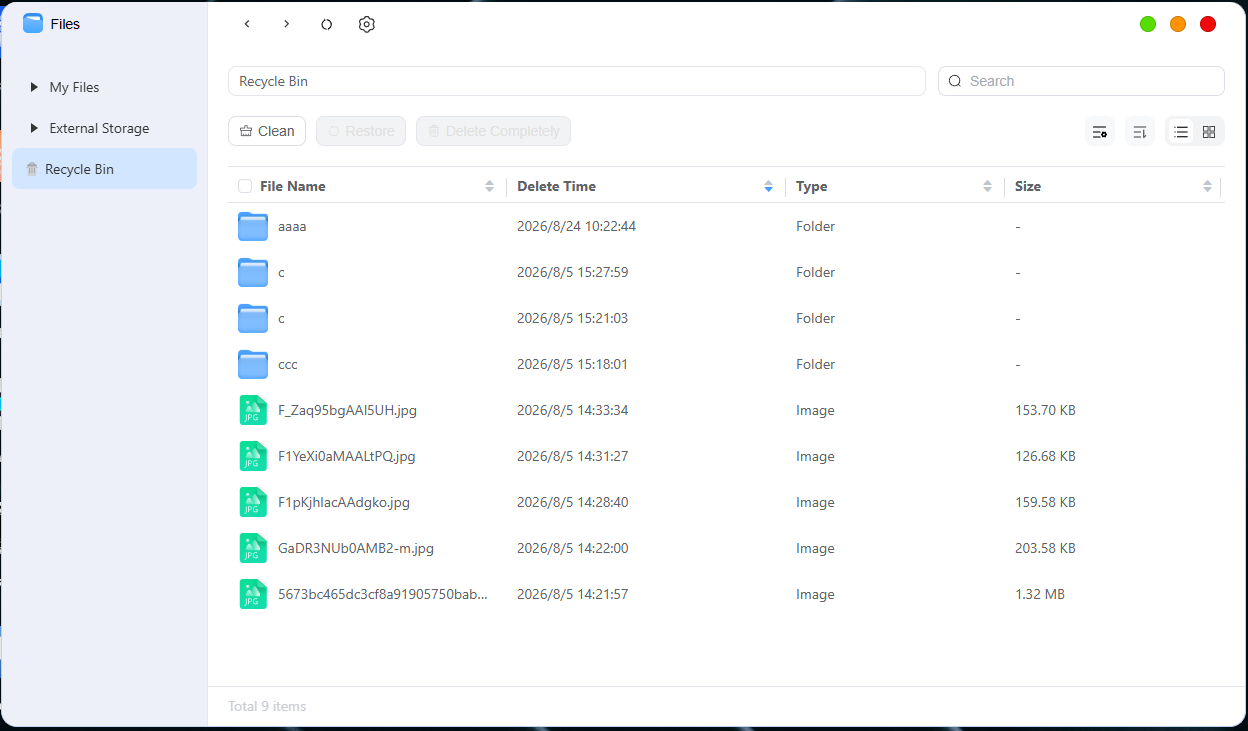Sort by the Type column arrows

tap(987, 187)
